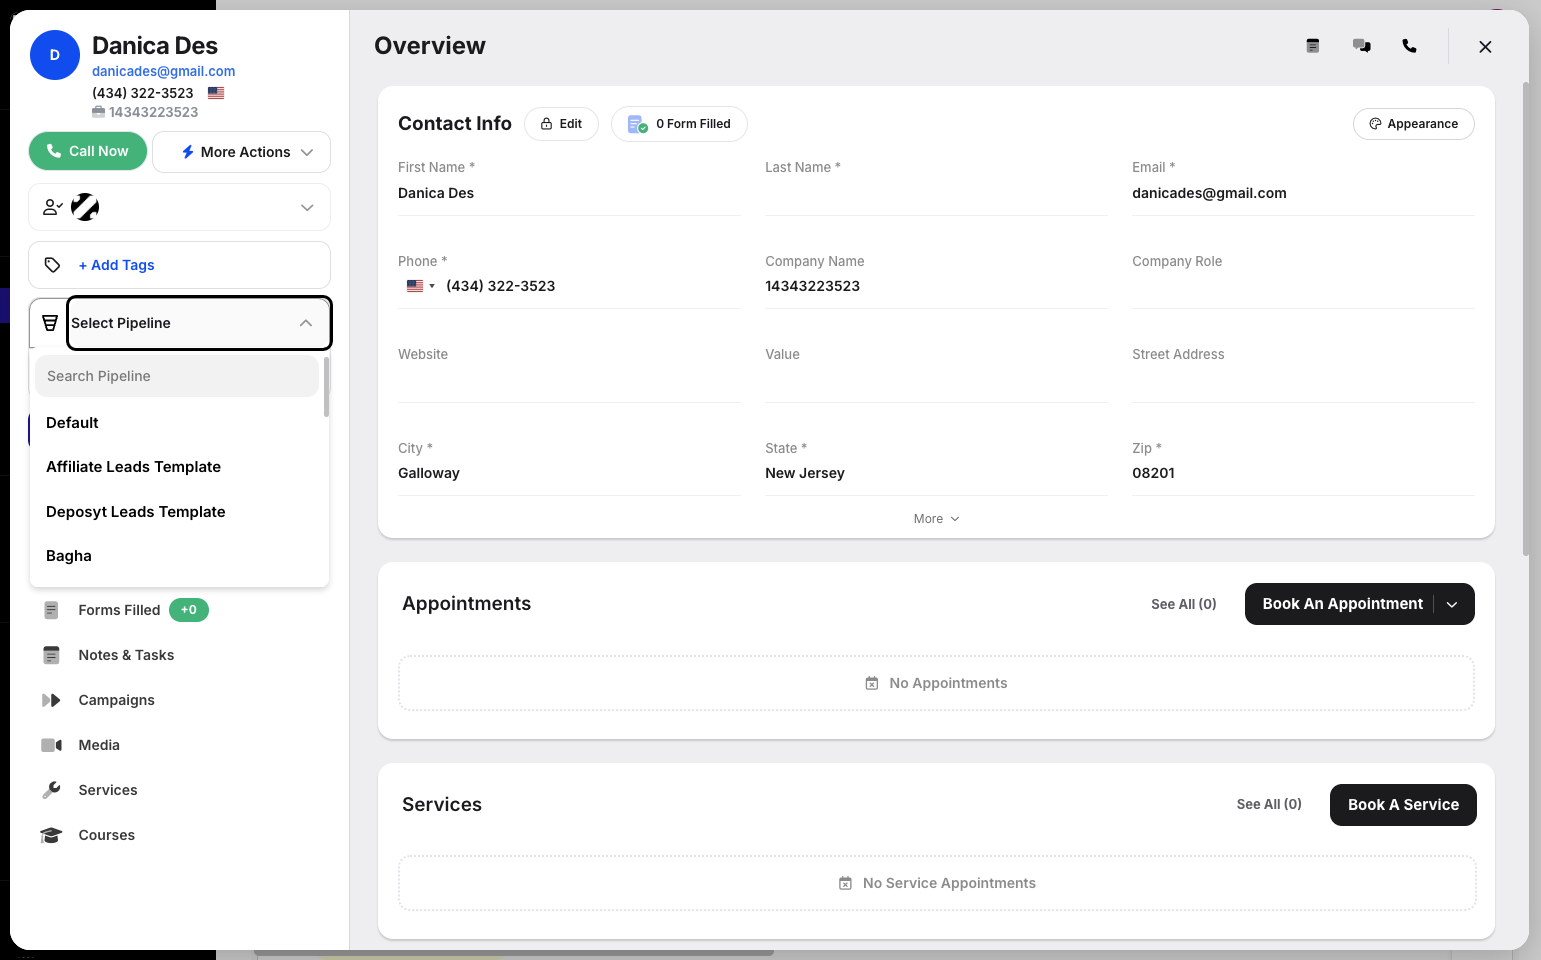Viewport: 1541px width, 960px height.
Task: Click See All (0) in Services section
Action: point(1269,804)
